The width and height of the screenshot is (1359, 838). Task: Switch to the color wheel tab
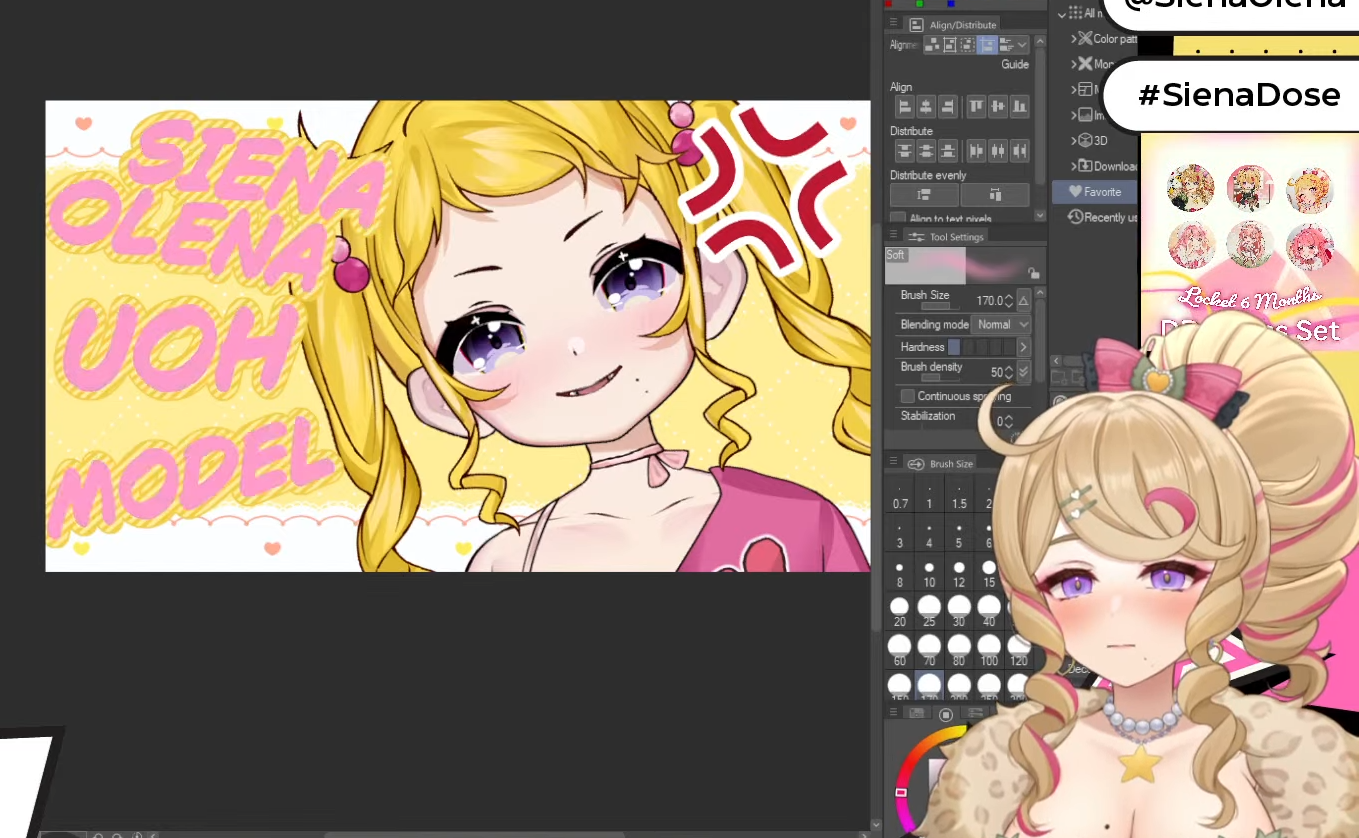946,714
